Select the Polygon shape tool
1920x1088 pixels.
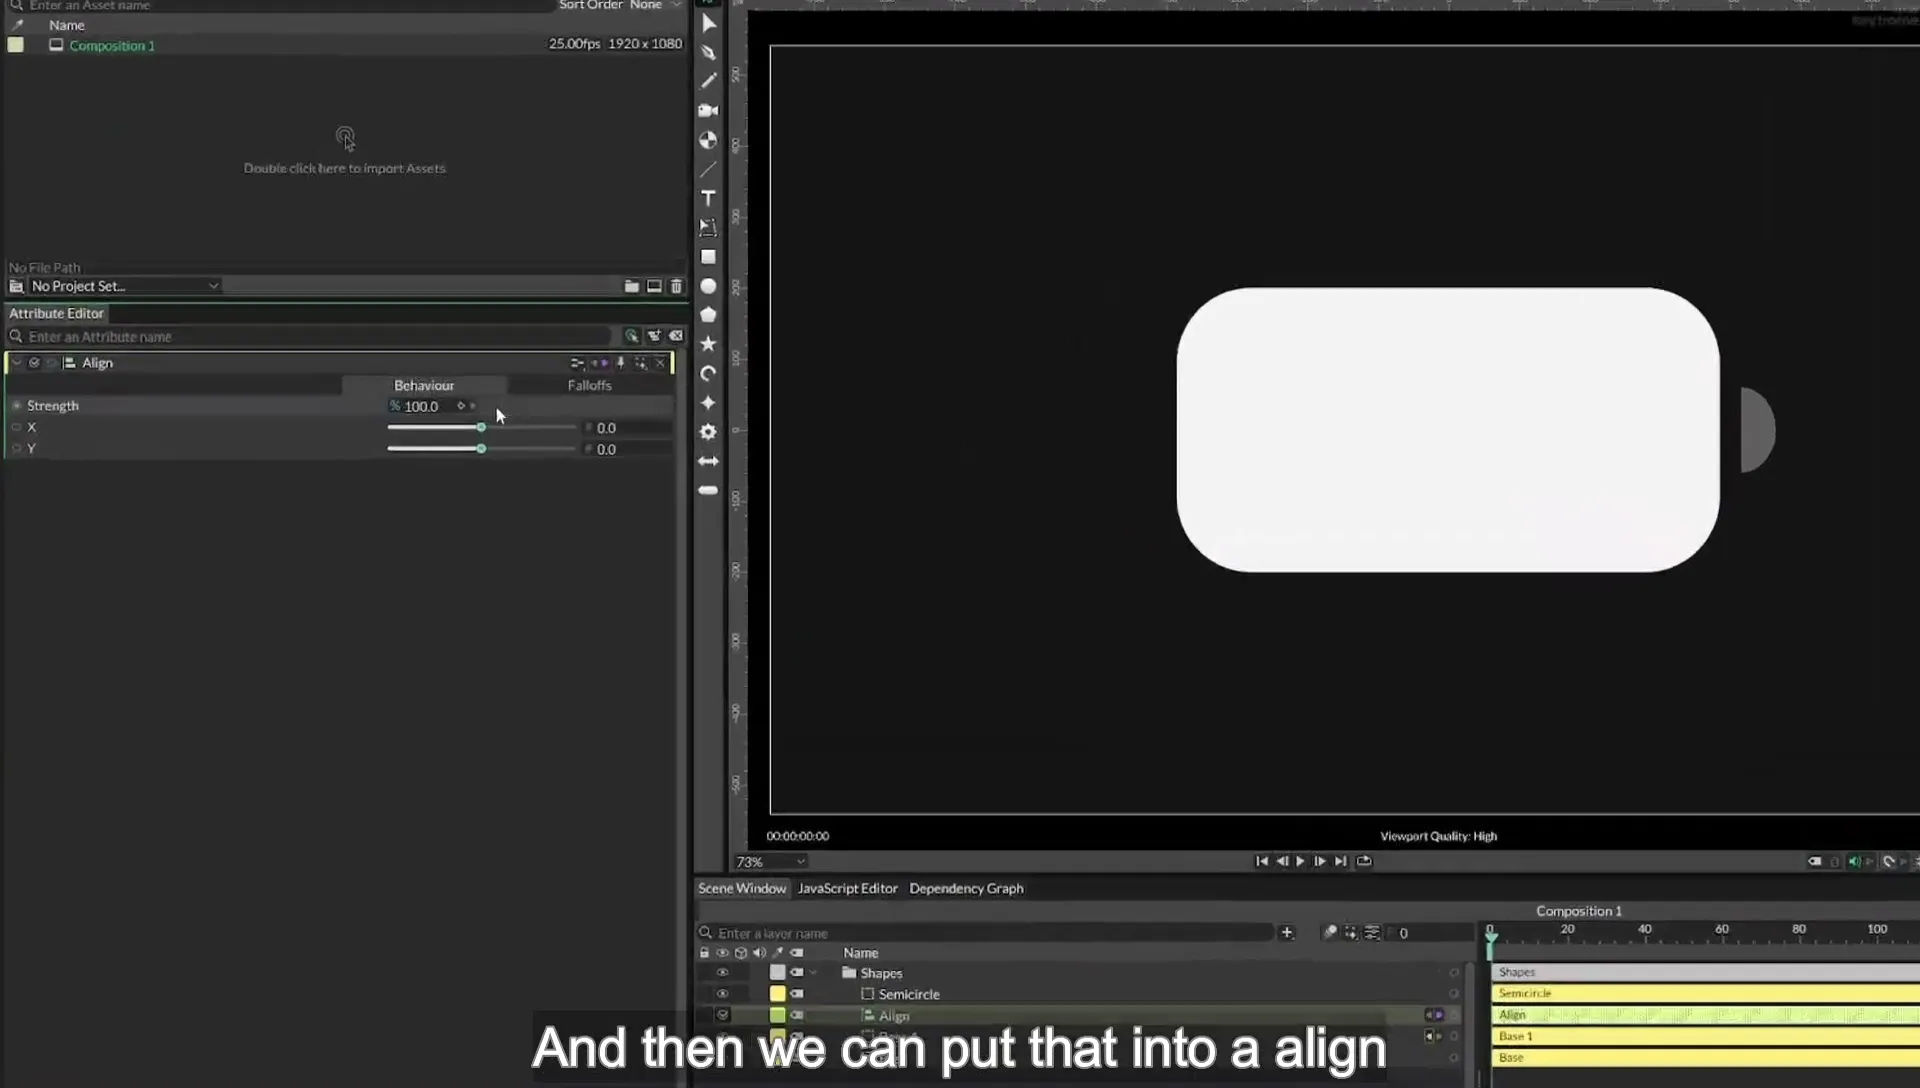(709, 315)
